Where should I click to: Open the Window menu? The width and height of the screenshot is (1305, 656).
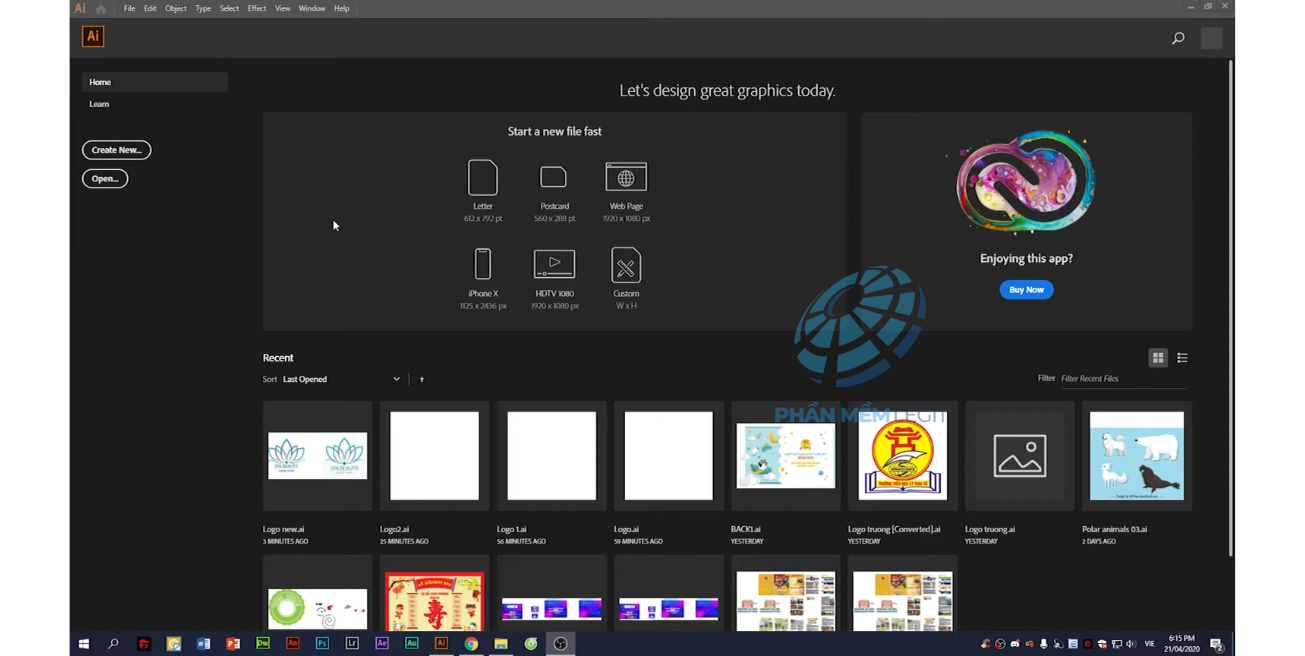tap(312, 8)
